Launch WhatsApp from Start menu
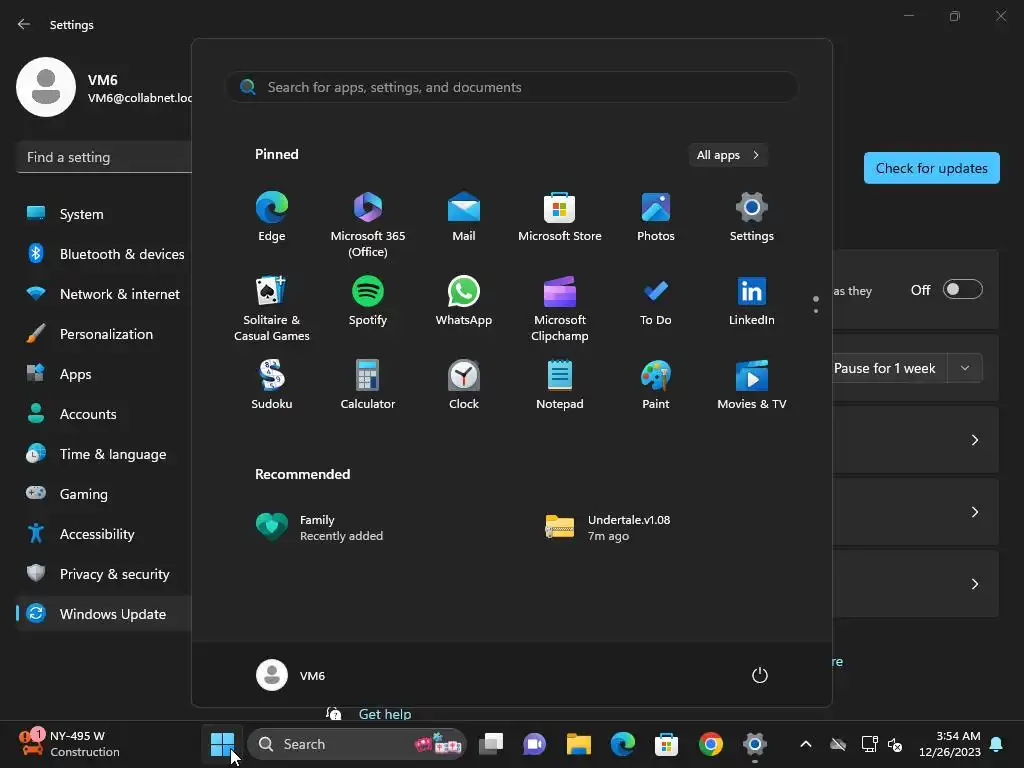Image resolution: width=1024 pixels, height=768 pixels. point(464,300)
